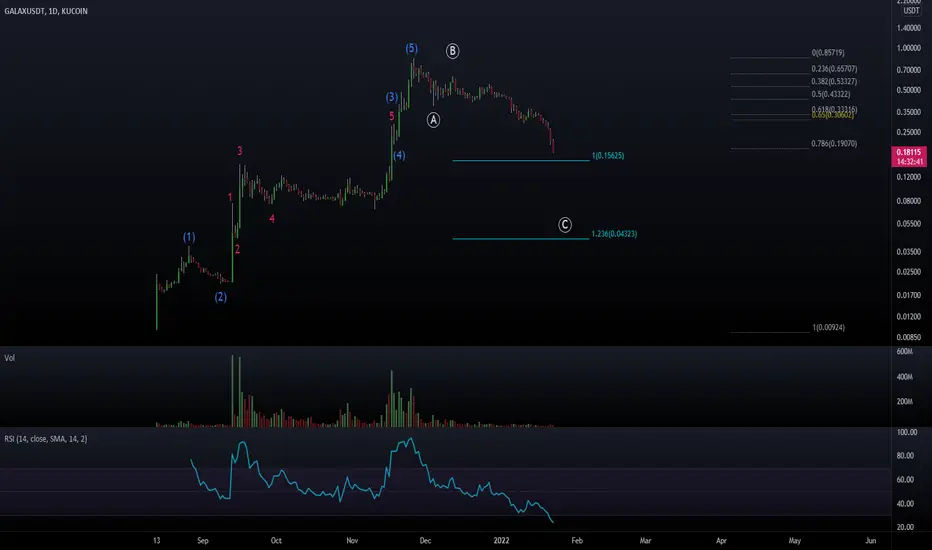The image size is (932, 550).
Task: Click the bar countdown timer 14:32:41
Action: coord(909,162)
